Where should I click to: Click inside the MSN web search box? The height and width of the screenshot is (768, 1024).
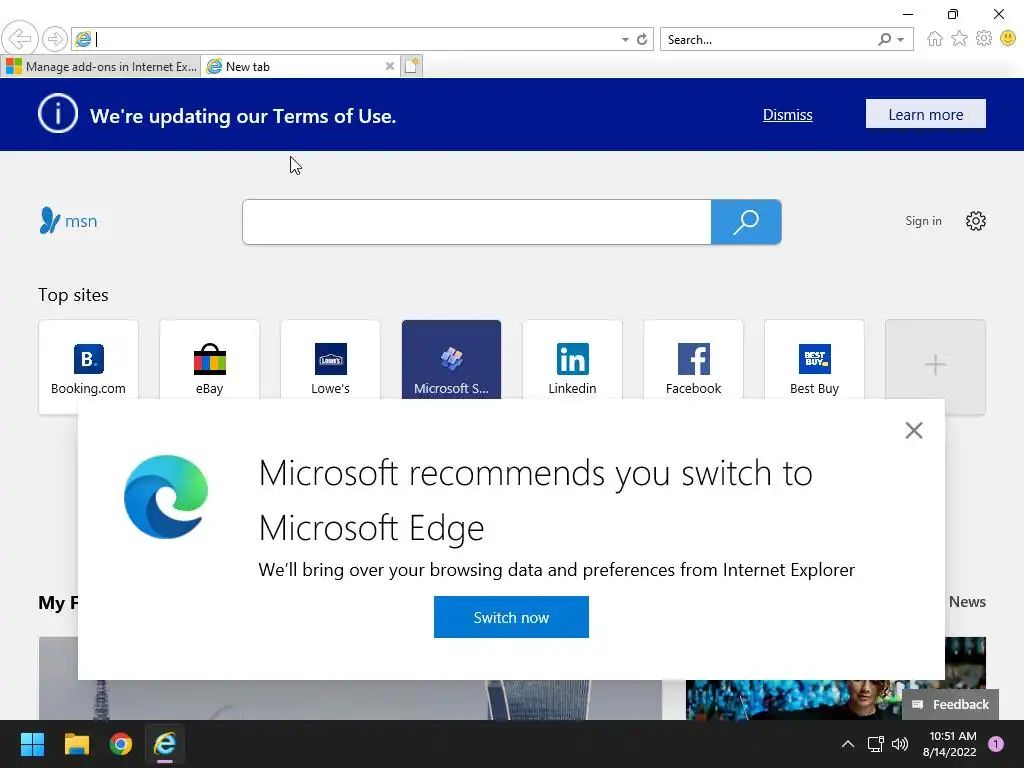coord(476,222)
